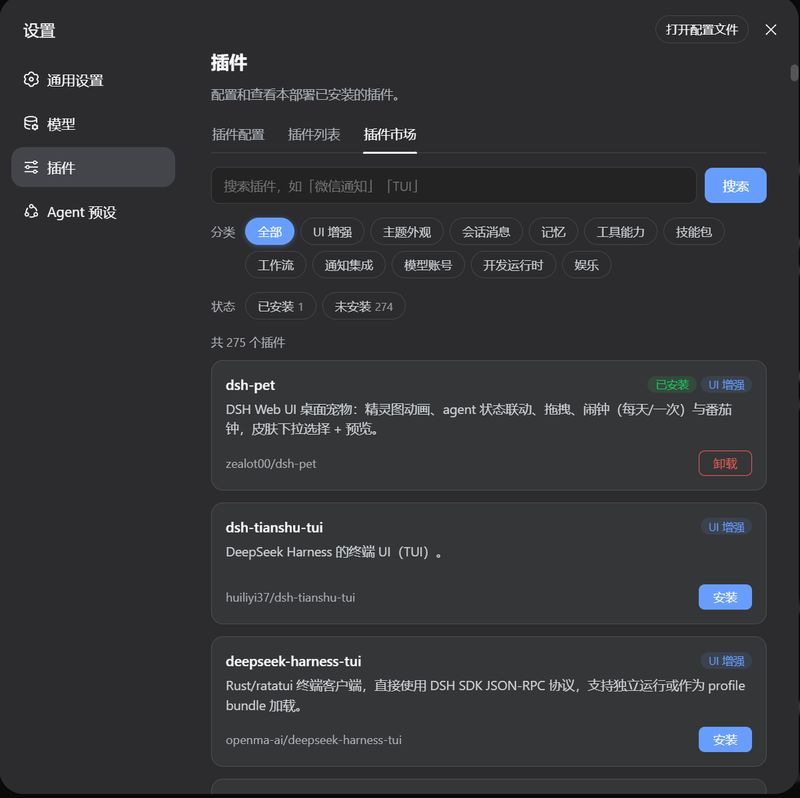800x798 pixels.
Task: Filter by UI 增强 category chip
Action: click(332, 232)
